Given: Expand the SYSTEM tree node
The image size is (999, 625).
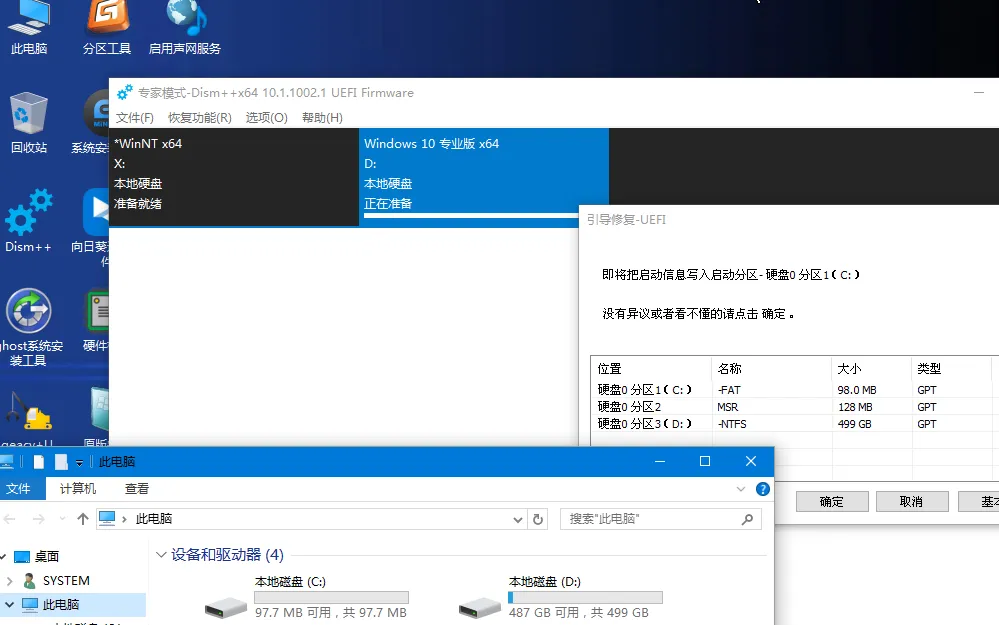Looking at the screenshot, I should (x=10, y=581).
